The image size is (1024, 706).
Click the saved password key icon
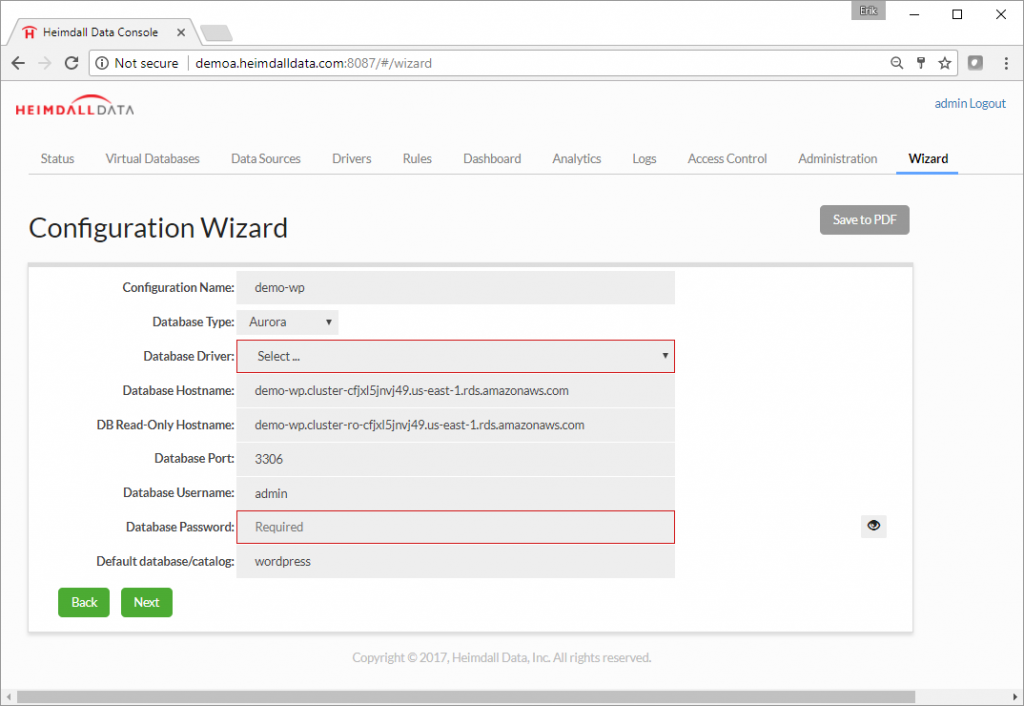pyautogui.click(x=921, y=63)
